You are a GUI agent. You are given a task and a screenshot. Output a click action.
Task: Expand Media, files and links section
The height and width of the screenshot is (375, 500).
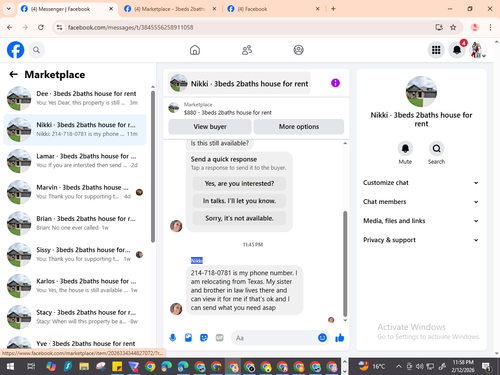pos(421,221)
